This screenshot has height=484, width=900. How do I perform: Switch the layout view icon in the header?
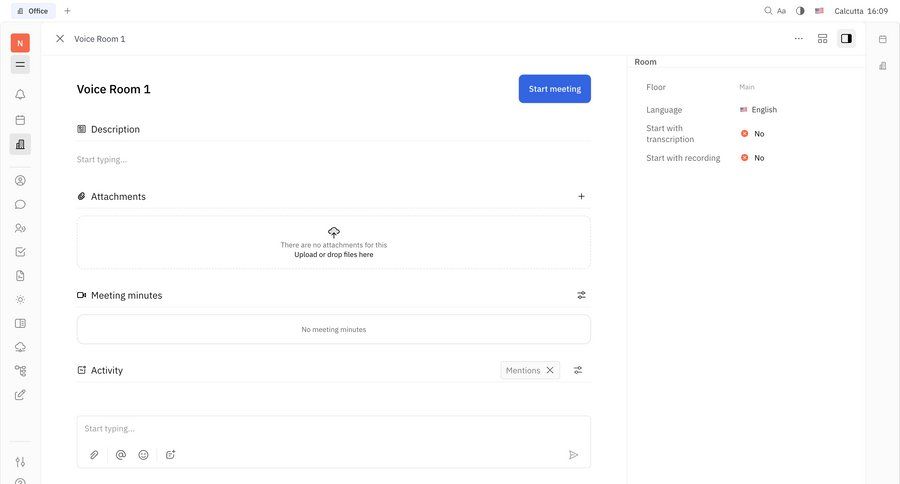pyautogui.click(x=823, y=38)
